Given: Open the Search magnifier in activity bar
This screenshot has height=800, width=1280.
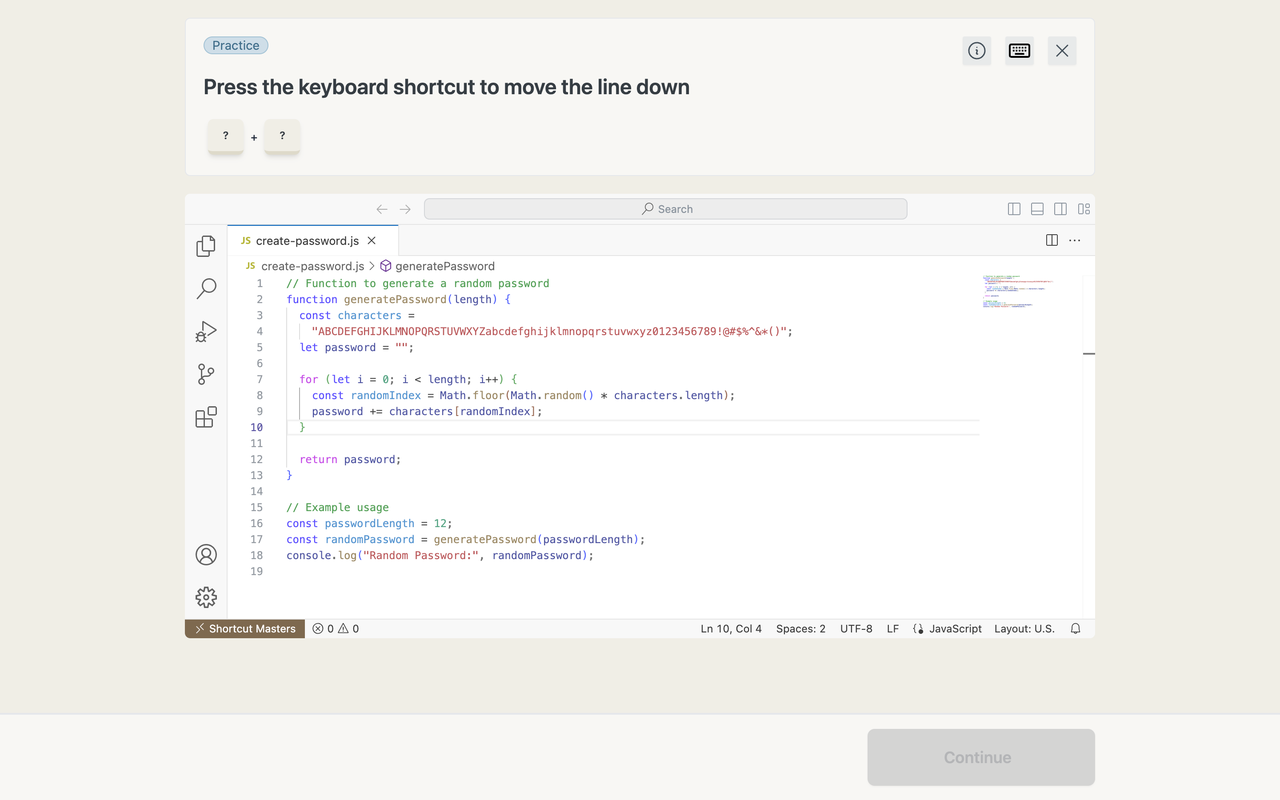Looking at the screenshot, I should click(206, 289).
